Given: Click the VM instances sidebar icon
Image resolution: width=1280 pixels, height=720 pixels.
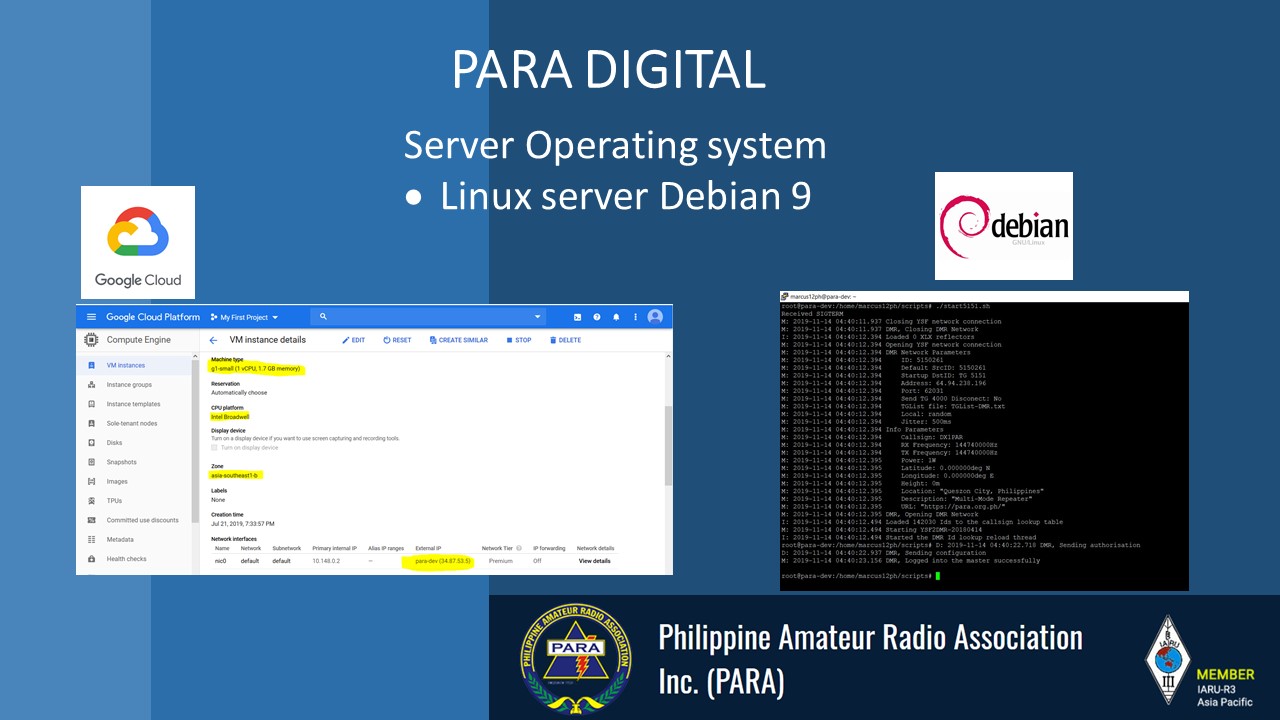Looking at the screenshot, I should click(x=92, y=366).
